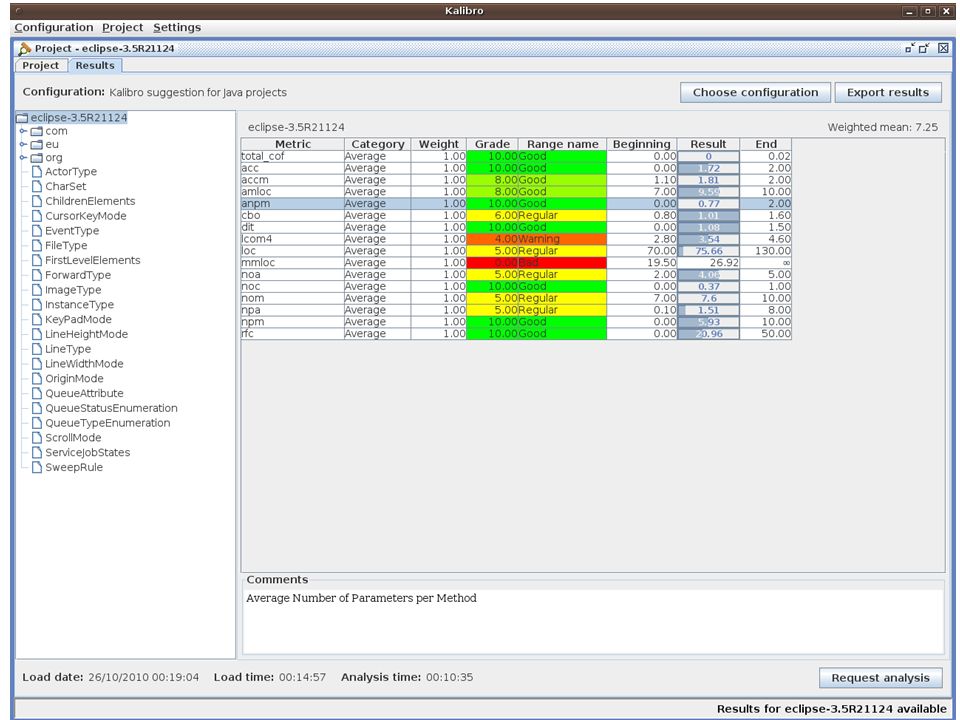
Task: Click the rfc result bar 20.96
Action: tap(708, 334)
